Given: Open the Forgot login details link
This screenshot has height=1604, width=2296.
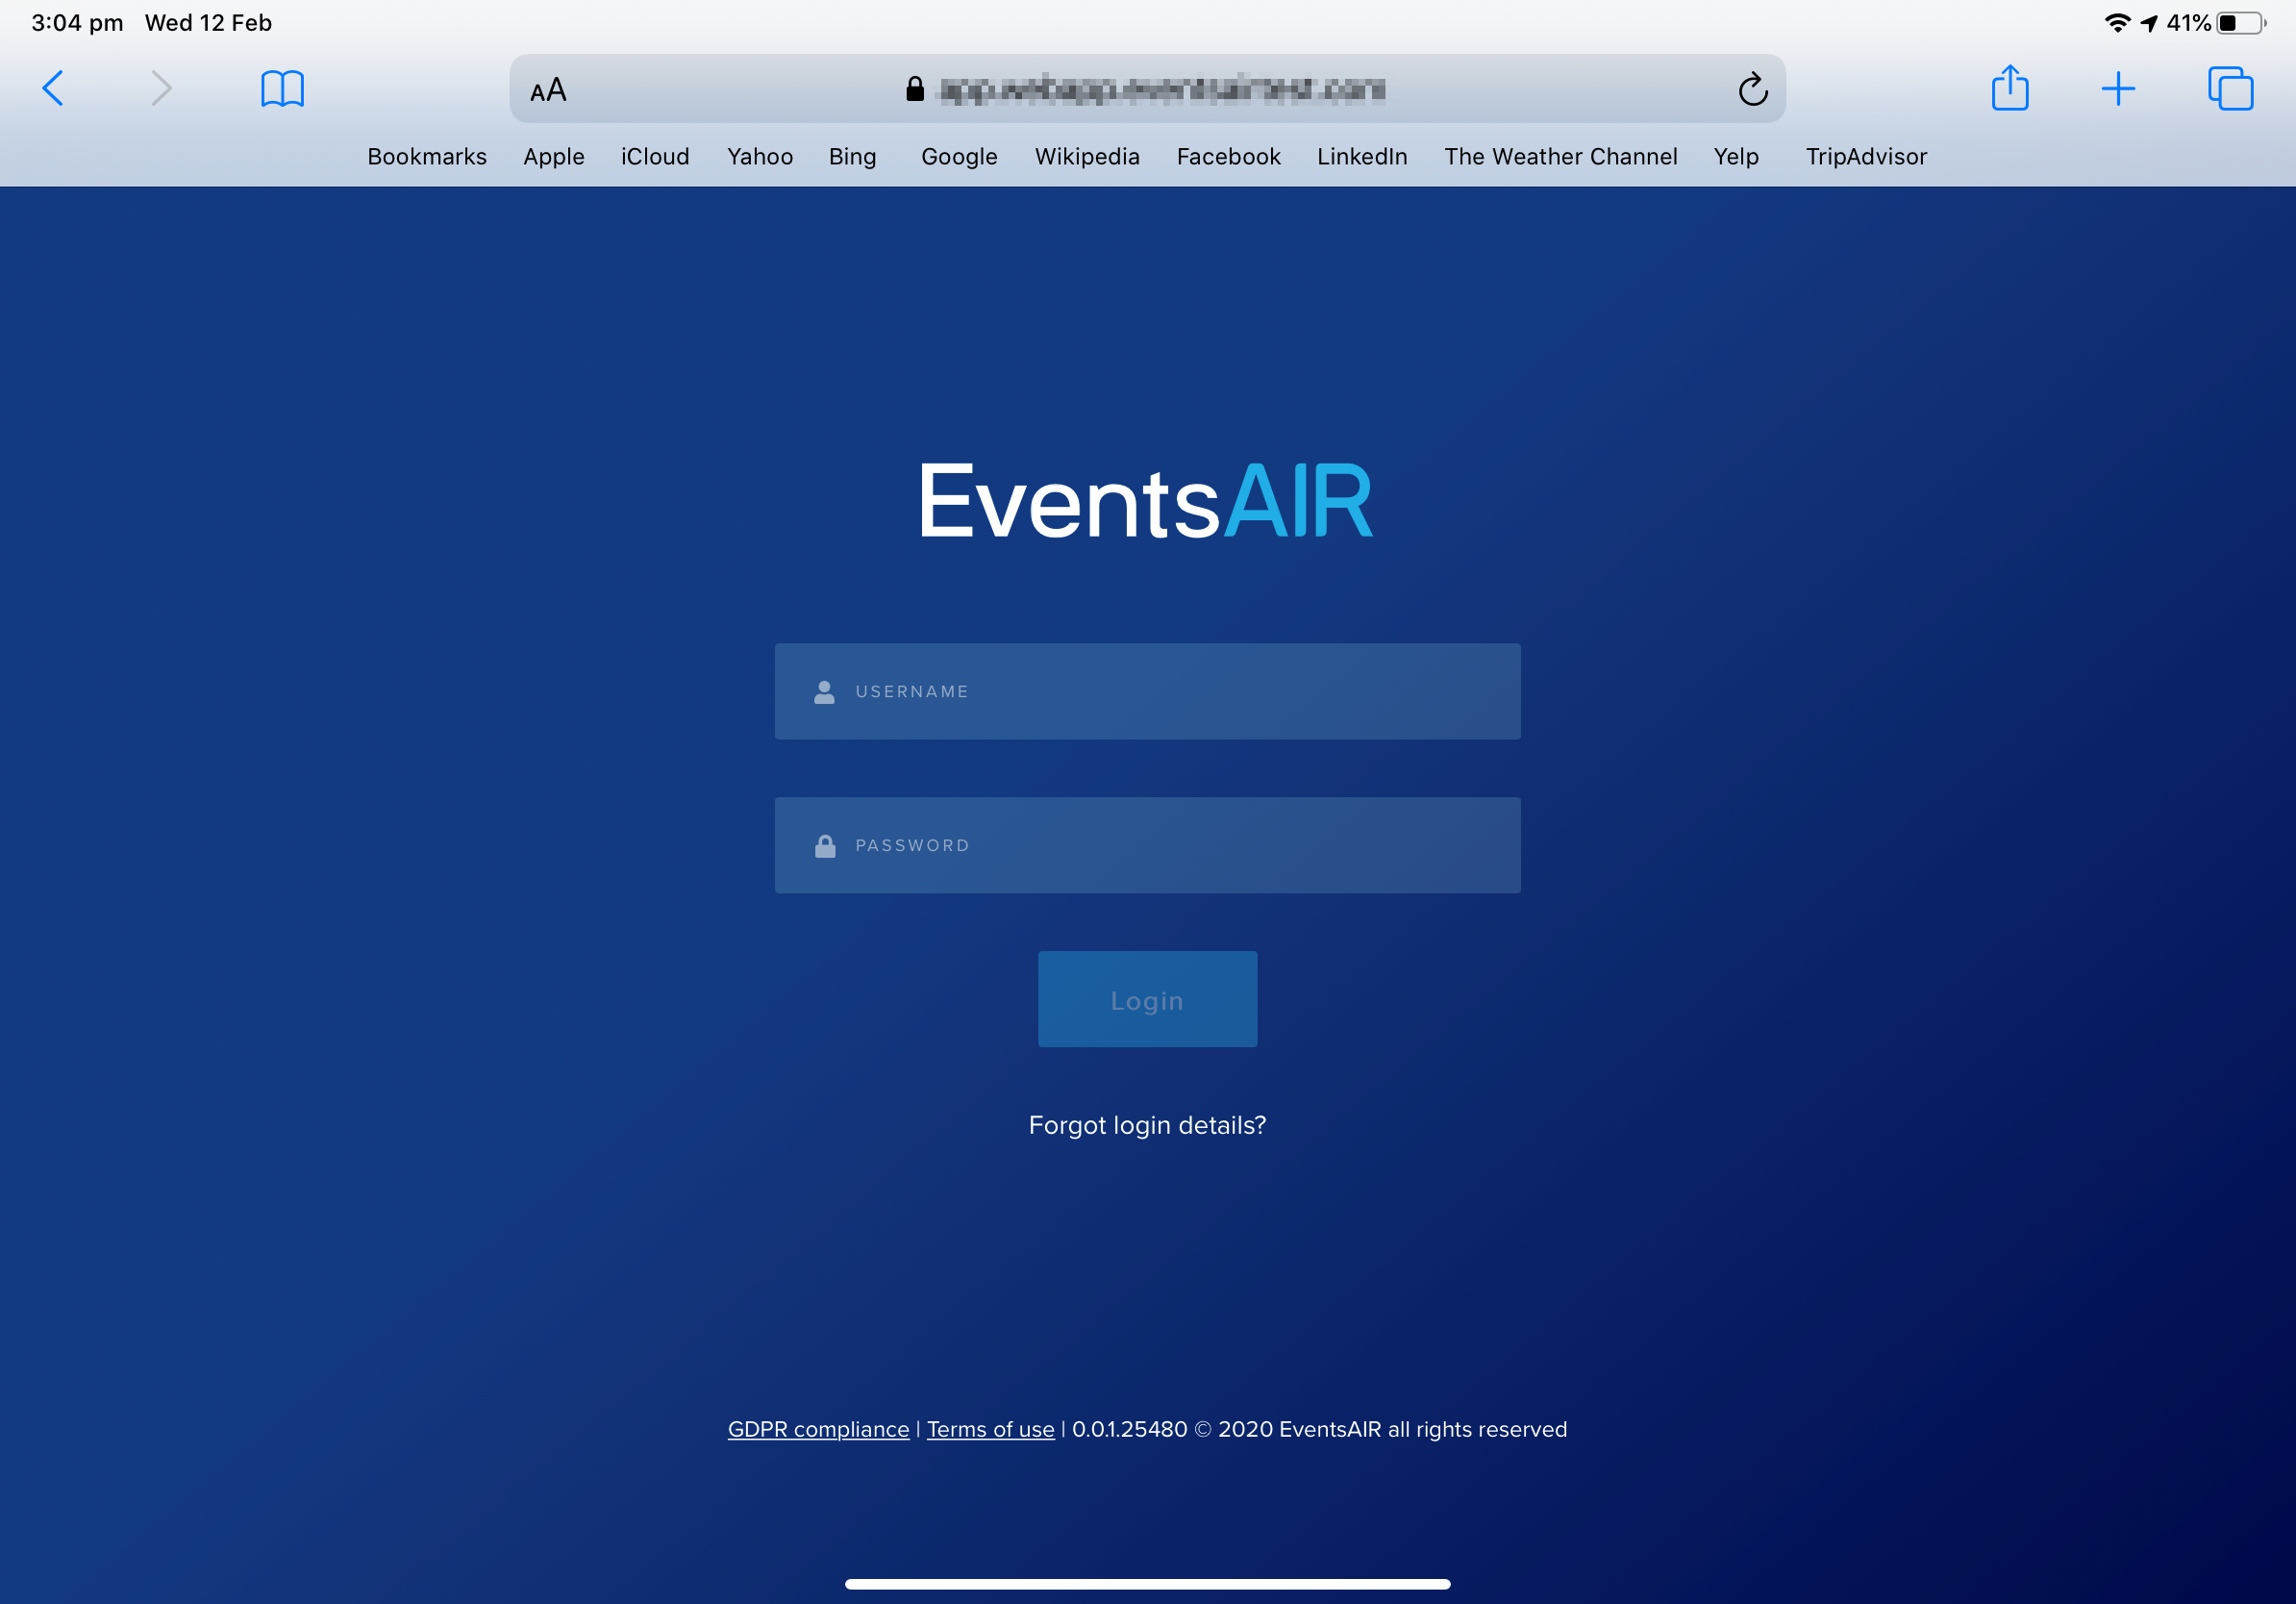Looking at the screenshot, I should tap(1147, 1125).
